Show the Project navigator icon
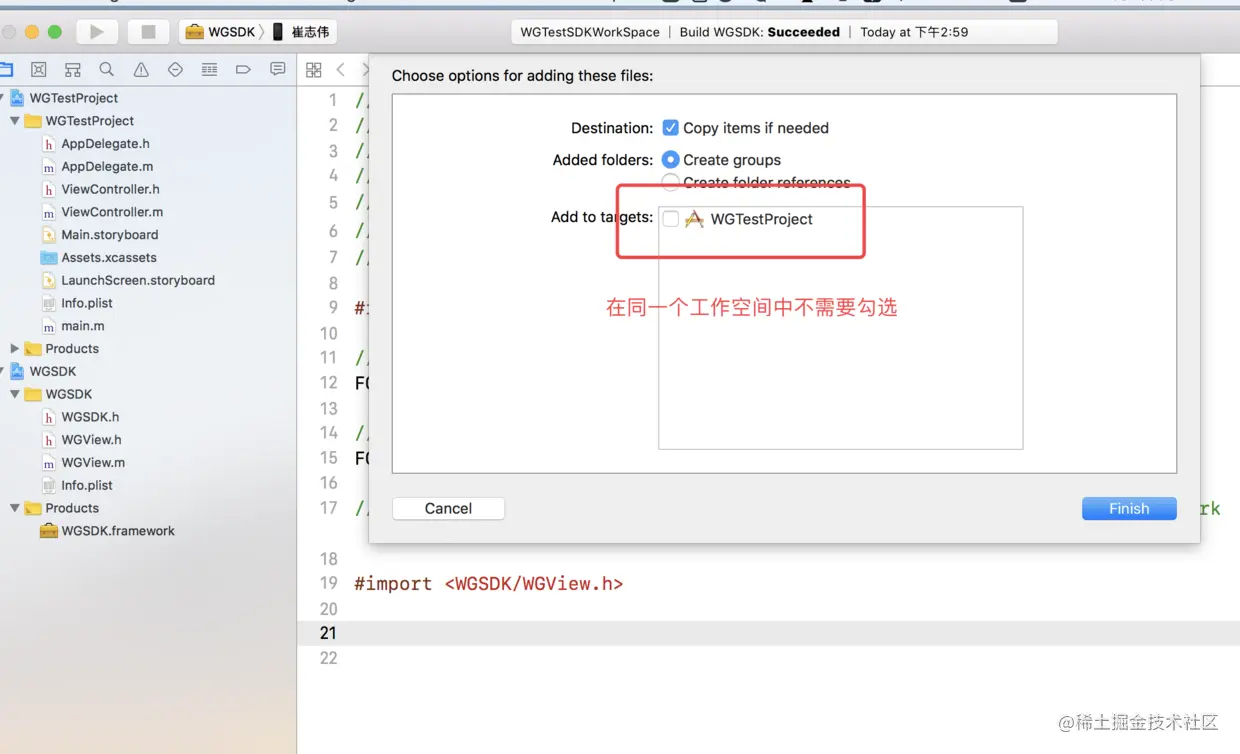 point(6,70)
